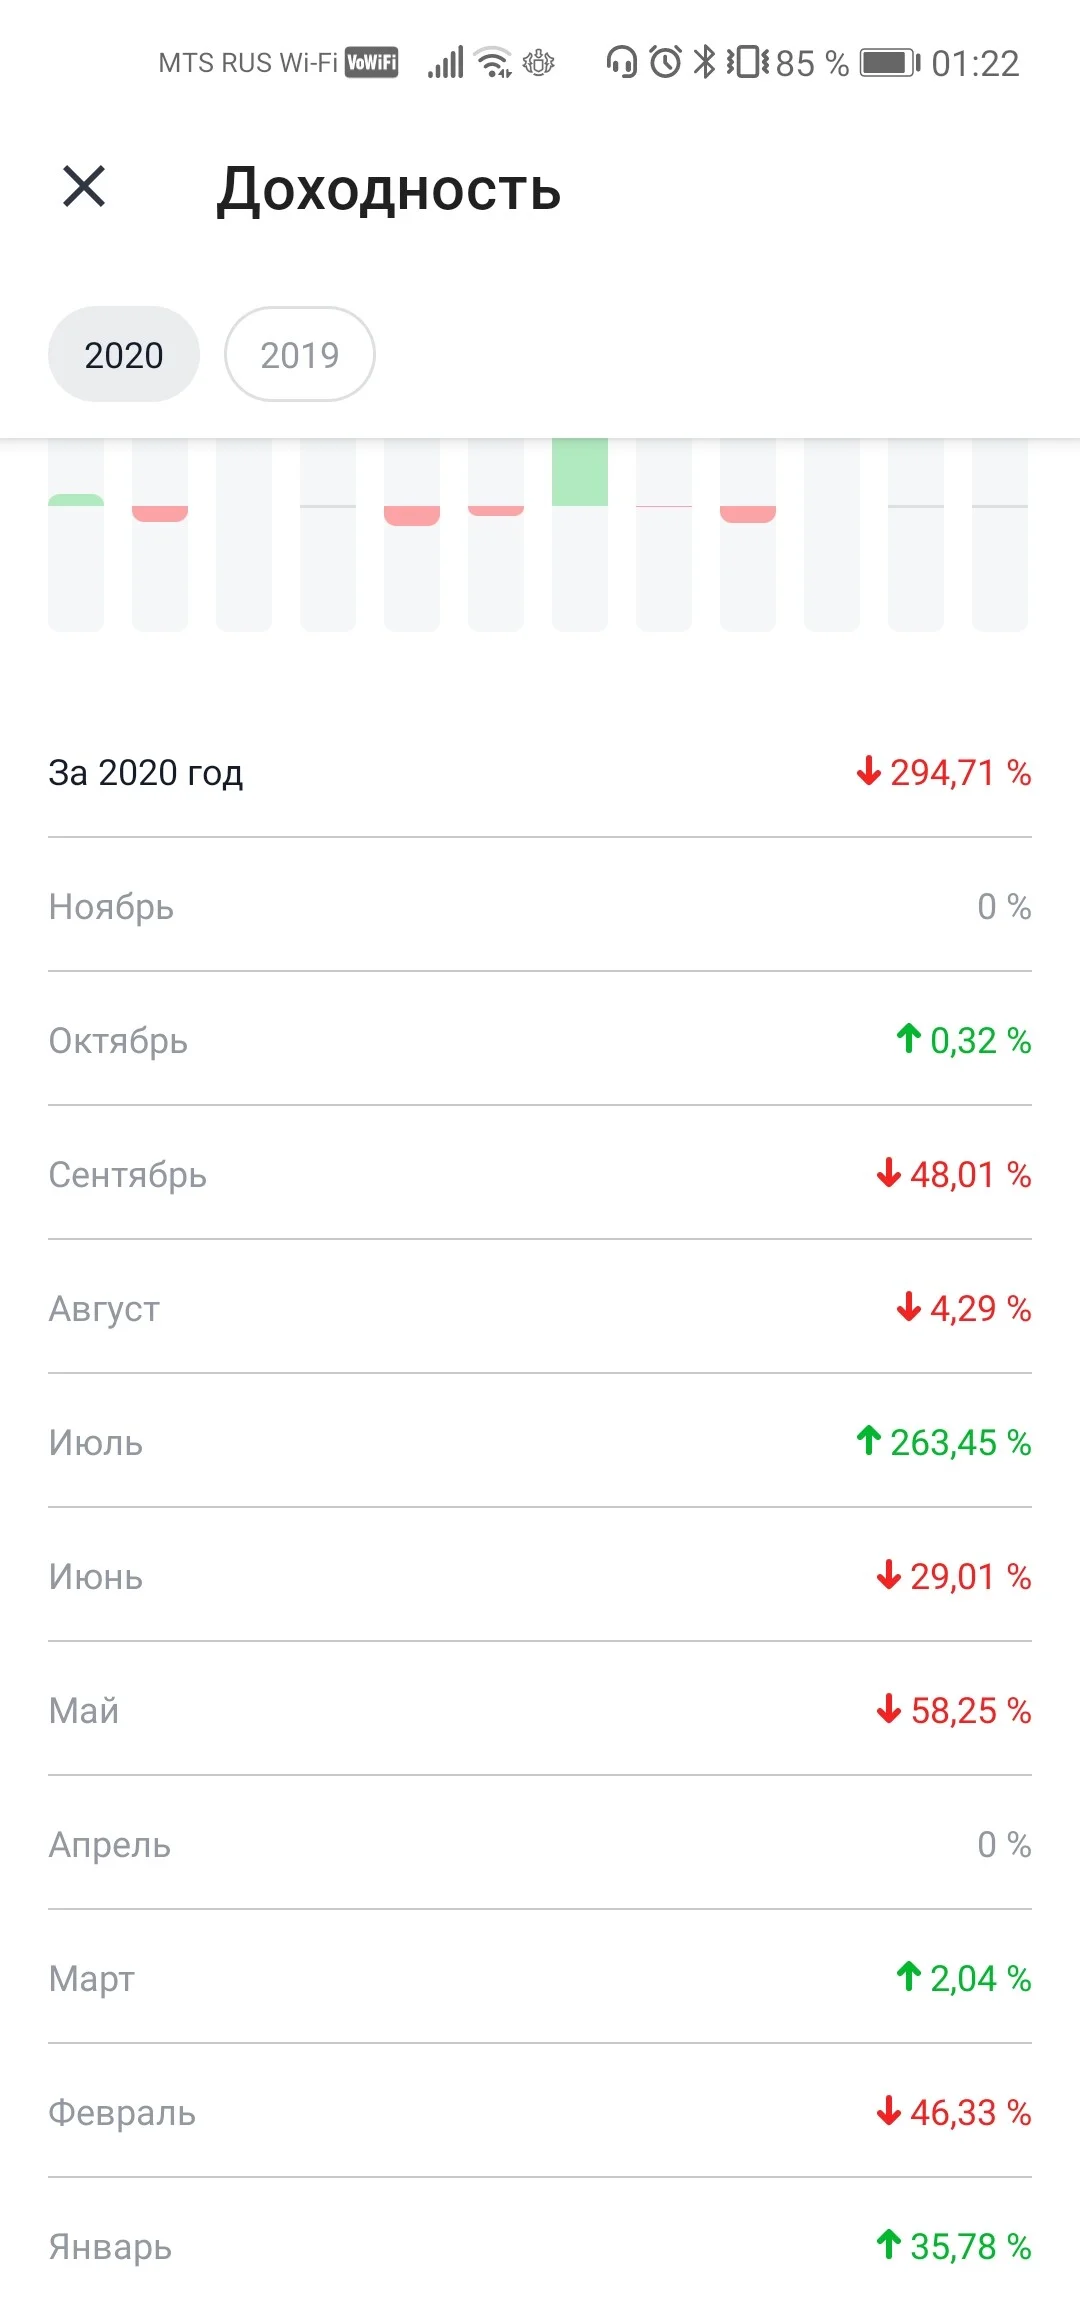This screenshot has width=1080, height=2310.
Task: Select the Октябрь row
Action: tap(540, 1040)
